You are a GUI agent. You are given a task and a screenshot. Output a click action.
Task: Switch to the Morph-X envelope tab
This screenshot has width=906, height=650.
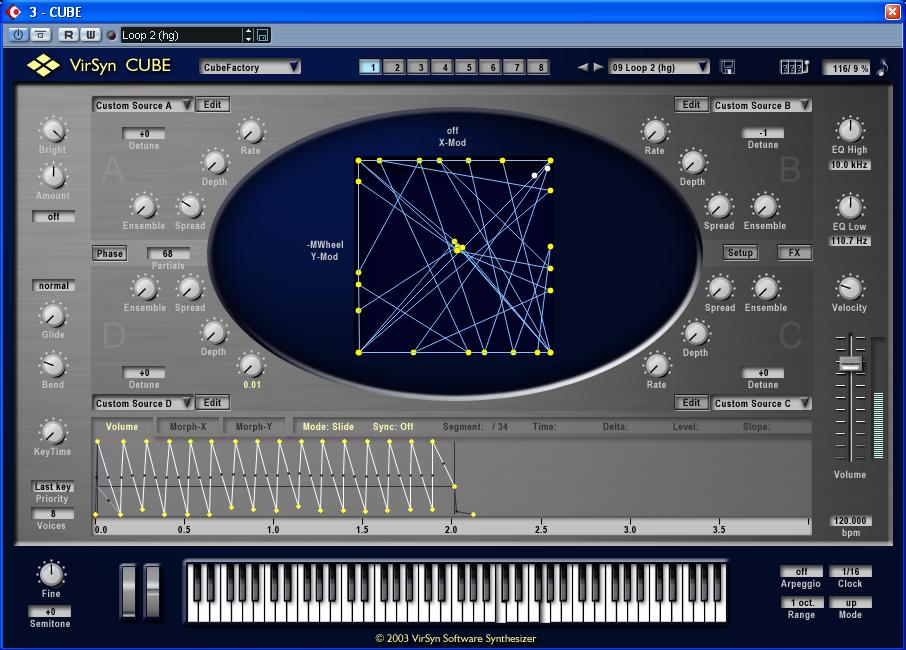[x=188, y=426]
